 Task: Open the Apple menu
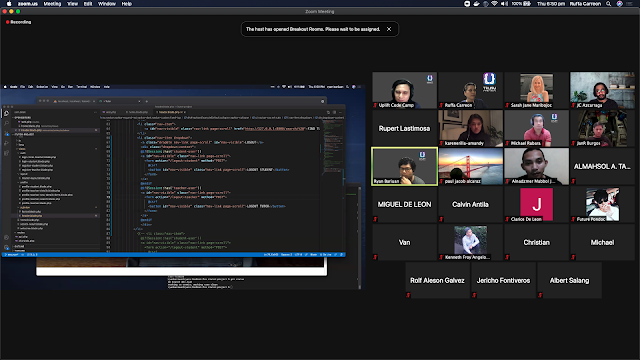(x=9, y=4)
